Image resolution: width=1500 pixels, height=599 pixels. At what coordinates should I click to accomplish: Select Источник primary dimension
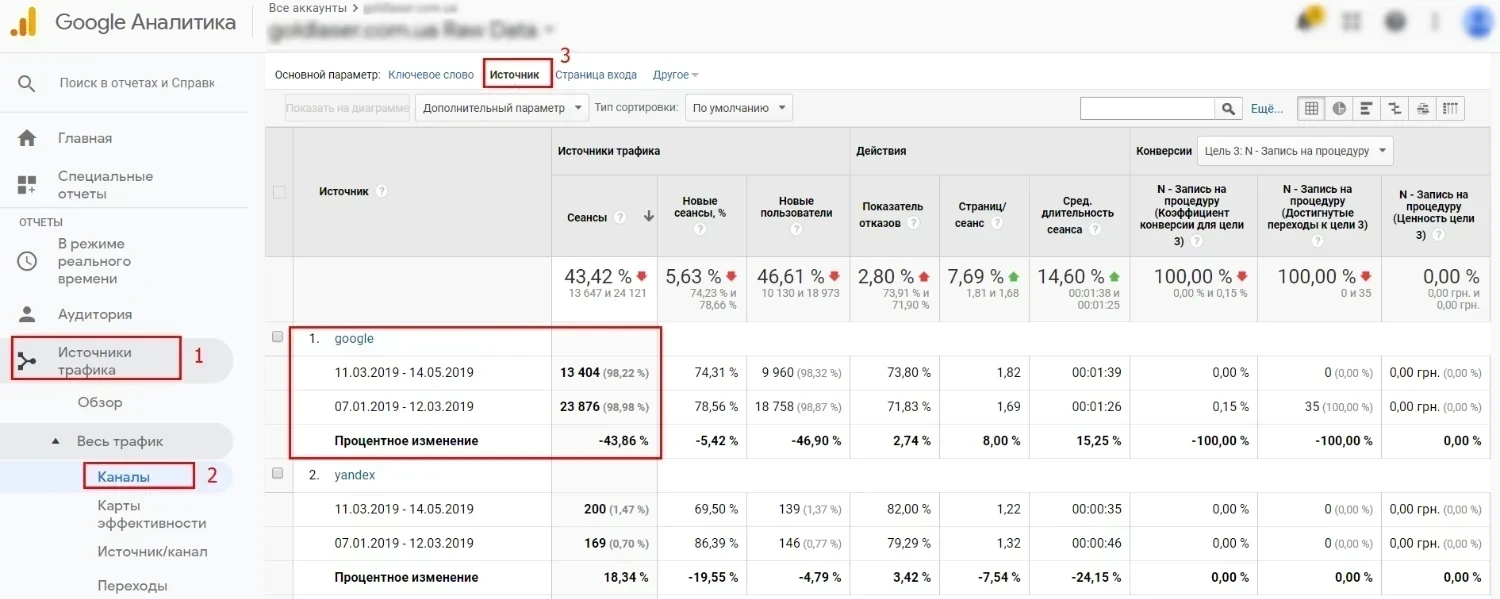(515, 75)
